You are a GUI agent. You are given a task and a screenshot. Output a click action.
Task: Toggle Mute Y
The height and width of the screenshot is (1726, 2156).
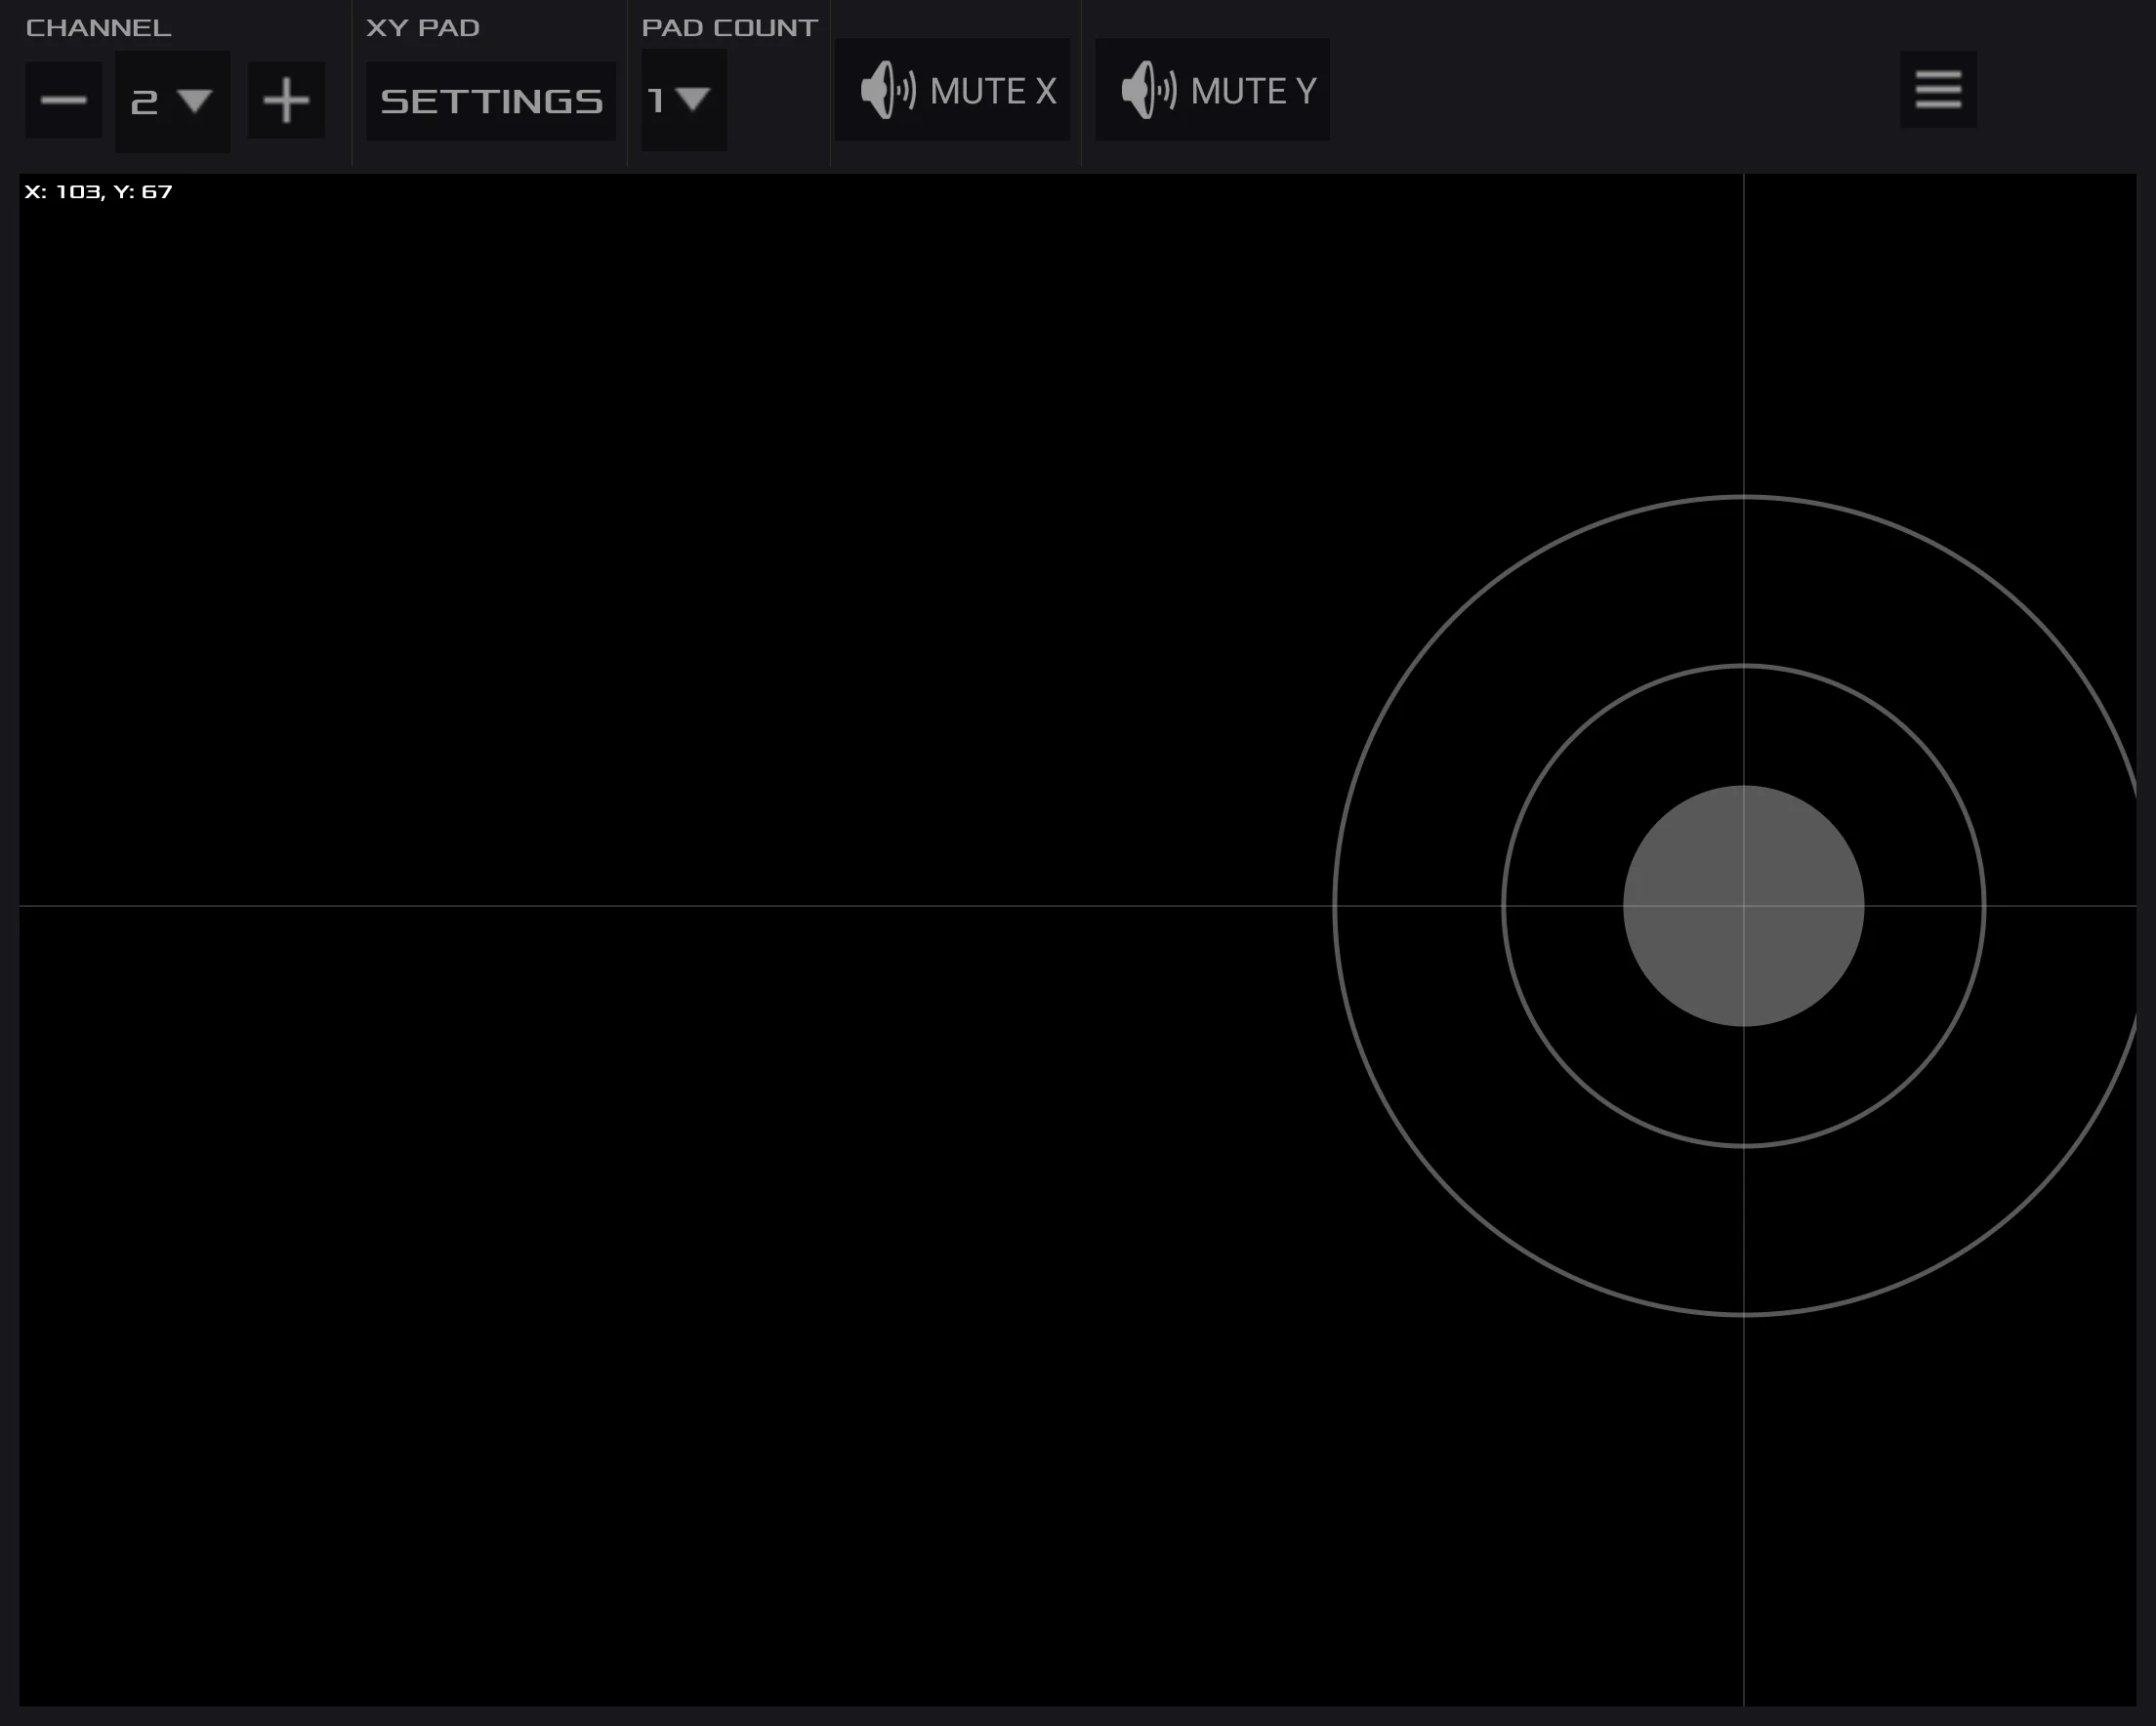1212,90
